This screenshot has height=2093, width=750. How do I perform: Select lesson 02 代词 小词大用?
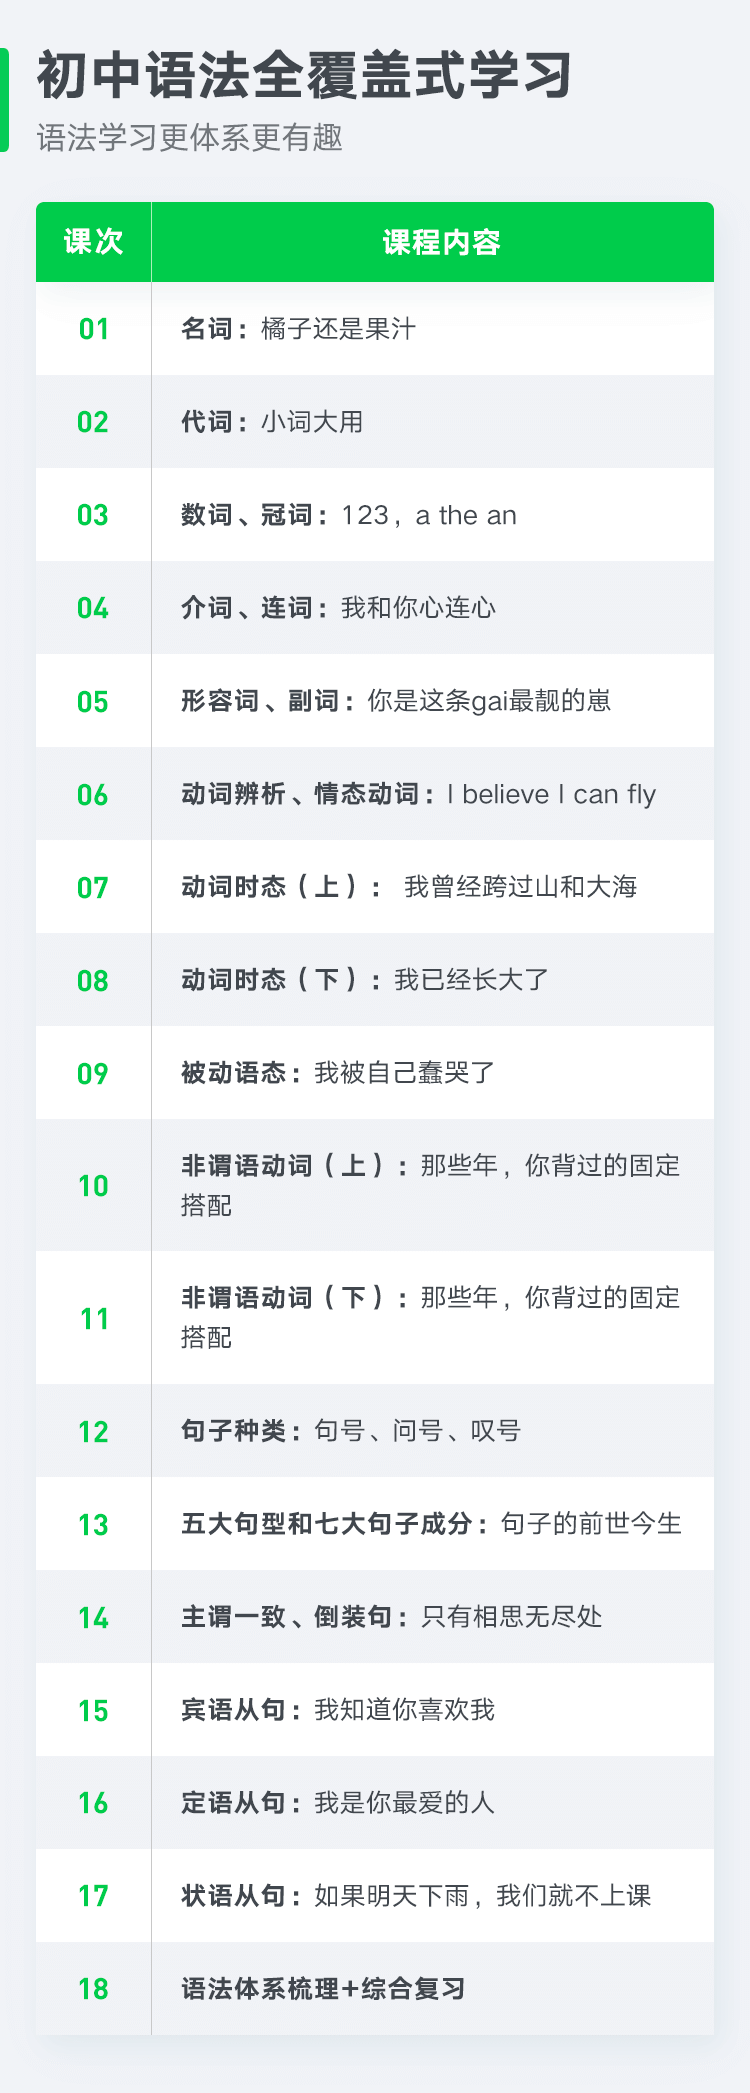tap(375, 422)
